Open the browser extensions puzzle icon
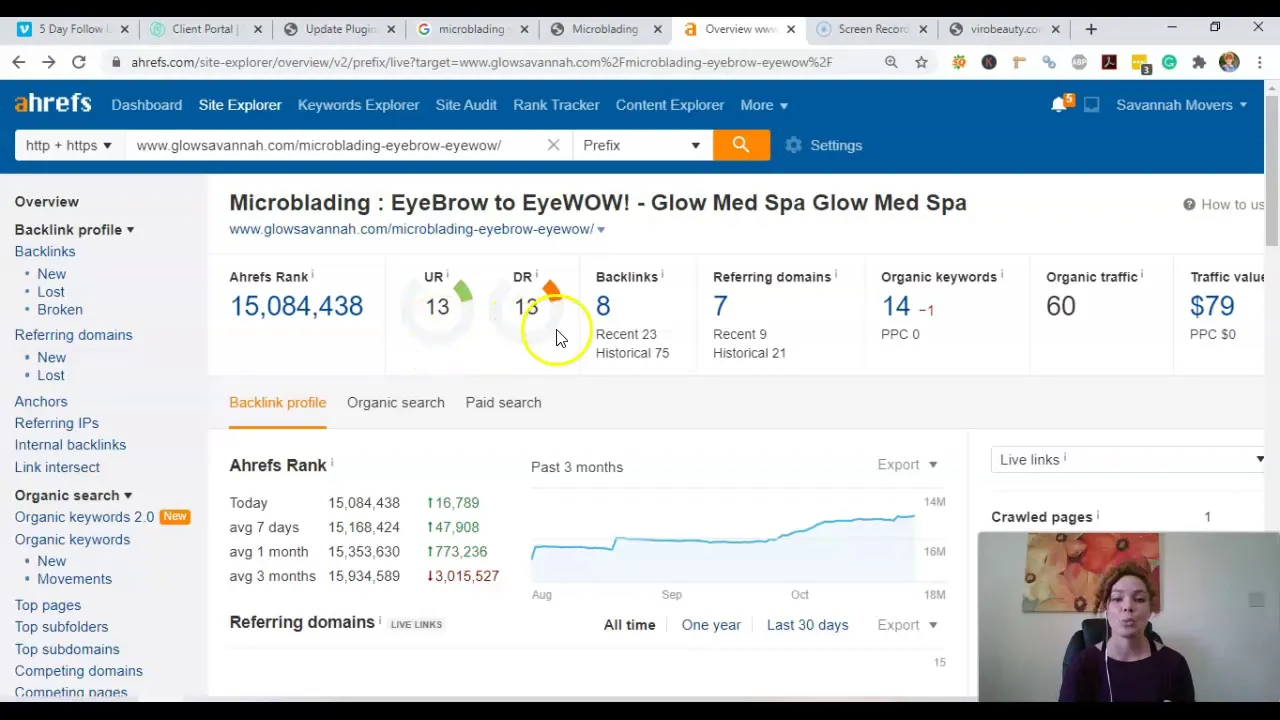The height and width of the screenshot is (720, 1280). (x=1199, y=62)
